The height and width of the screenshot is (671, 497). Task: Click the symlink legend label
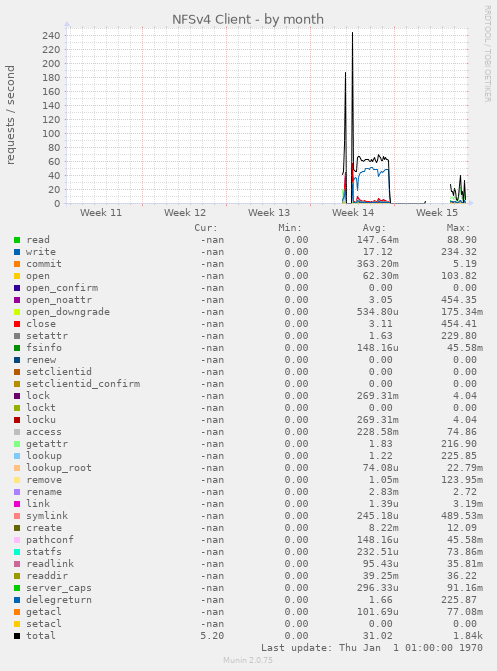click(47, 516)
